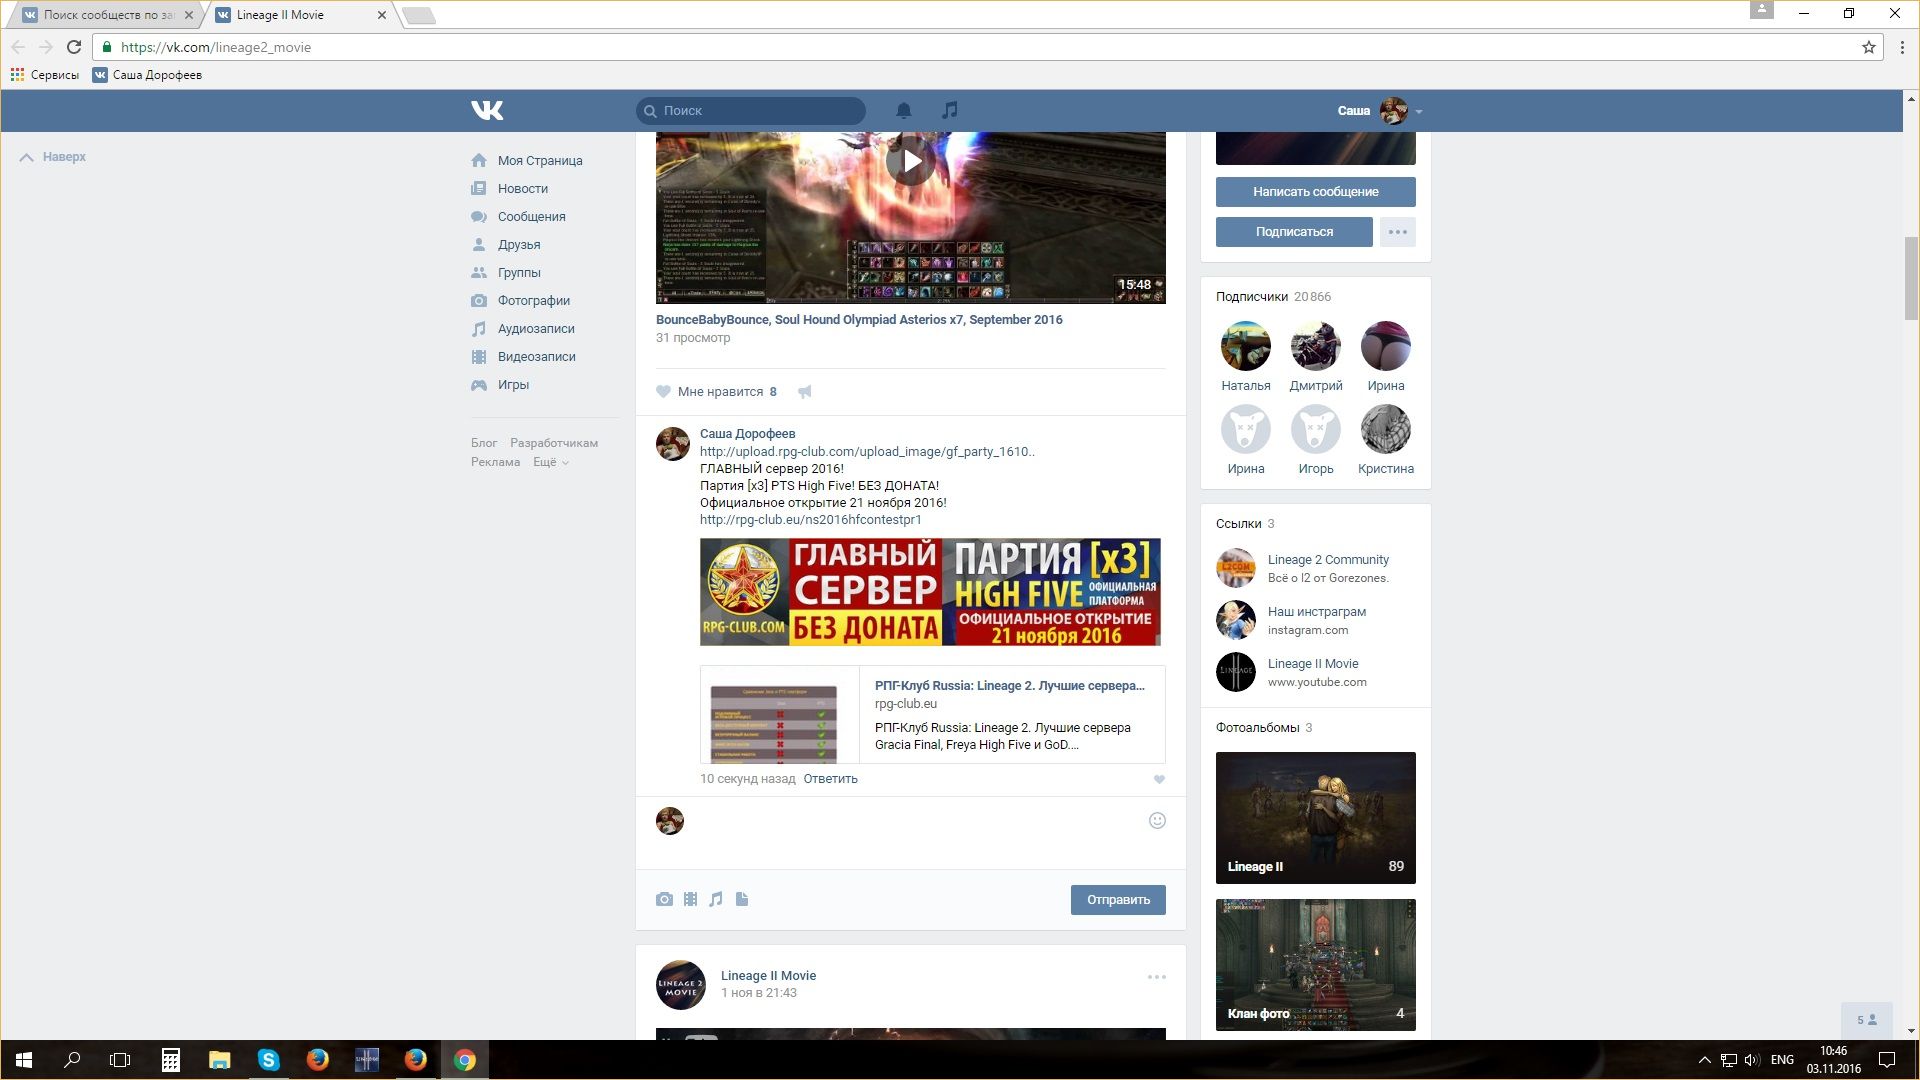Screen dimensions: 1920x1080
Task: Open the three-dots menu next to Подписаться
Action: pyautogui.click(x=1398, y=231)
